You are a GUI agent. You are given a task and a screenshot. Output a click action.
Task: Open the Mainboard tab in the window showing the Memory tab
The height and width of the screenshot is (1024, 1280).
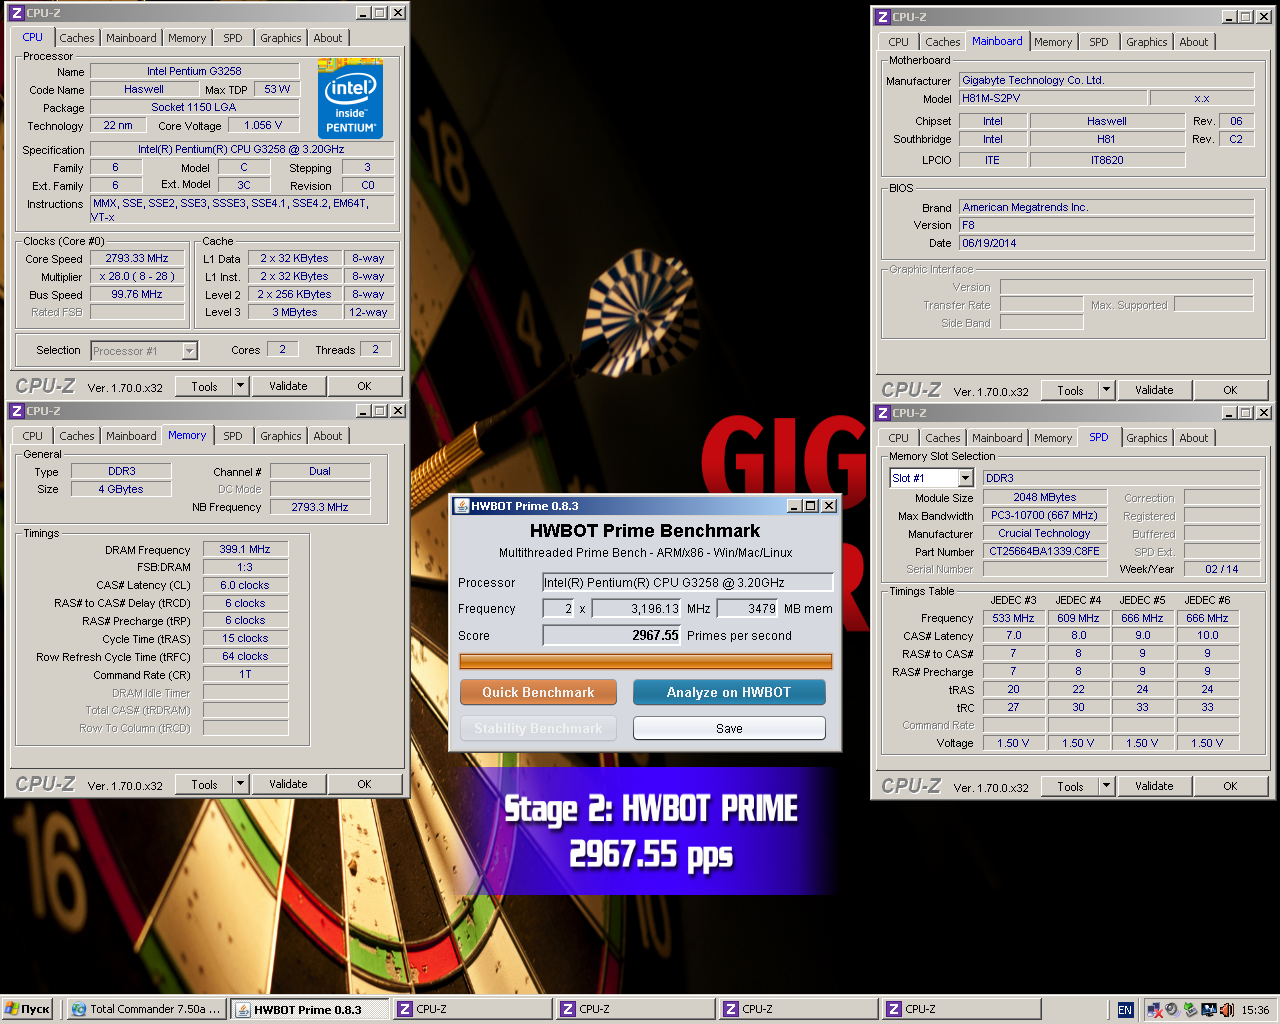[x=131, y=436]
